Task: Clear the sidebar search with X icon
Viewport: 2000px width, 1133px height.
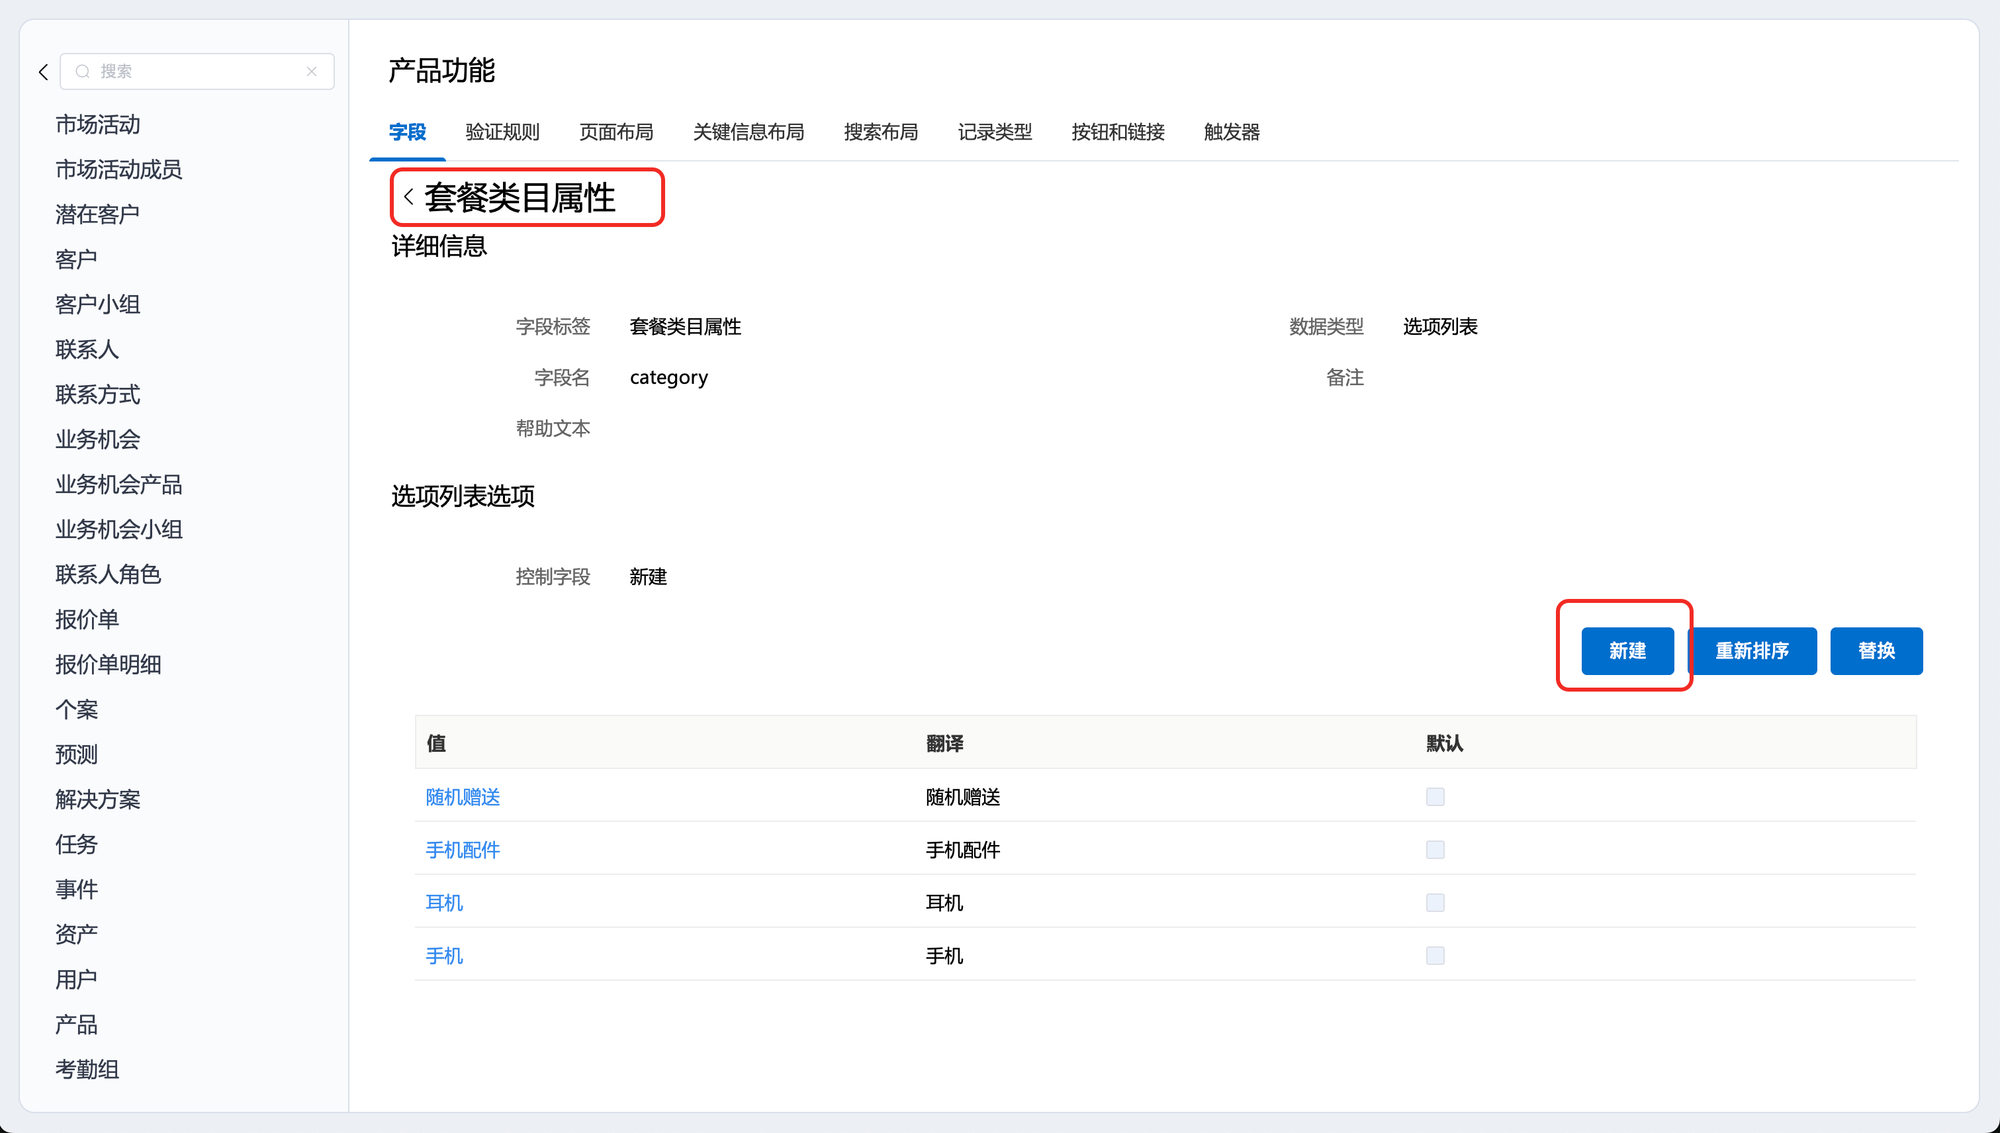Action: coord(312,72)
